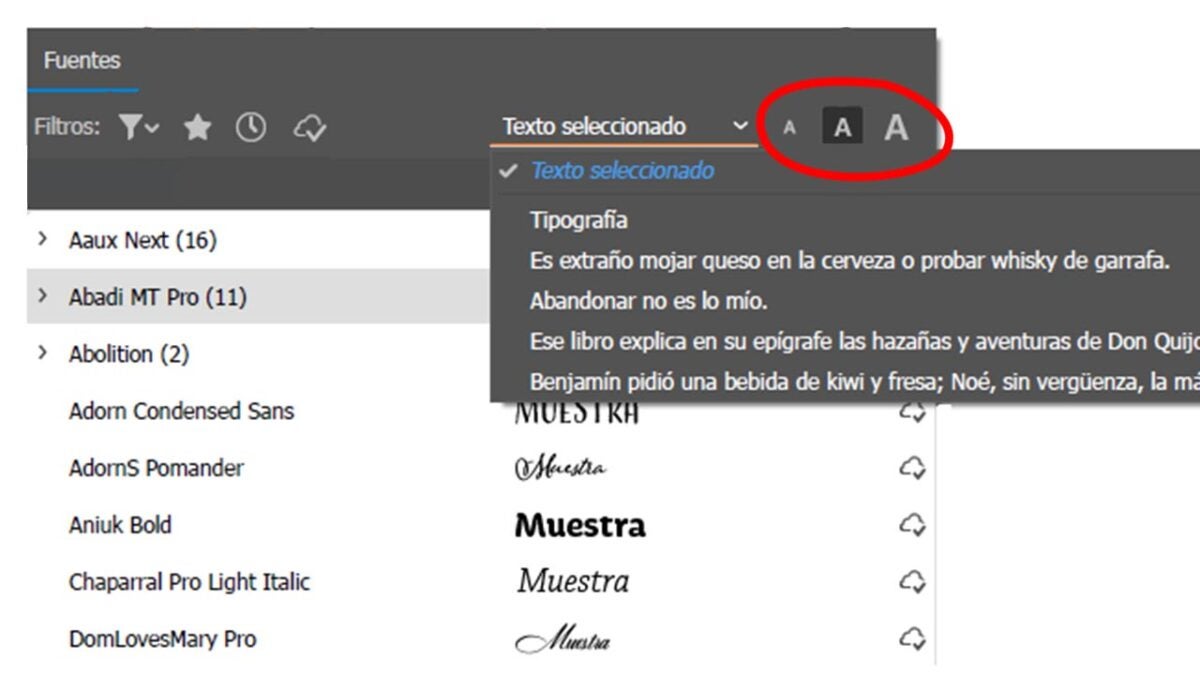Select 'Abandonar no es lo mío' sample
This screenshot has height=675, width=1200.
648,300
